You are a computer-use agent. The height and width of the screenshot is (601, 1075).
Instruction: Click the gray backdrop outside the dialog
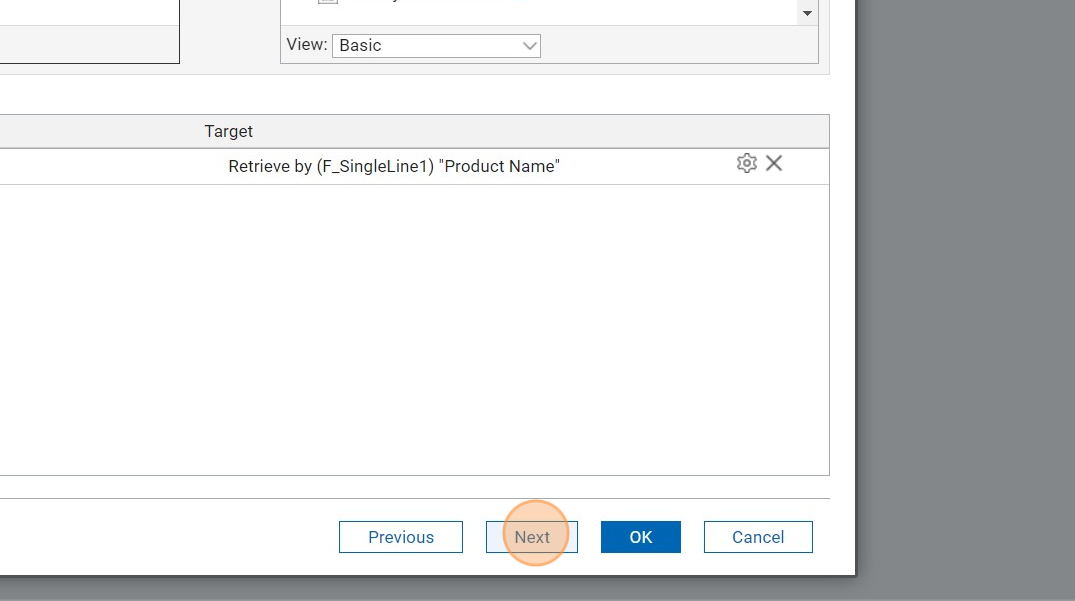tap(965, 300)
